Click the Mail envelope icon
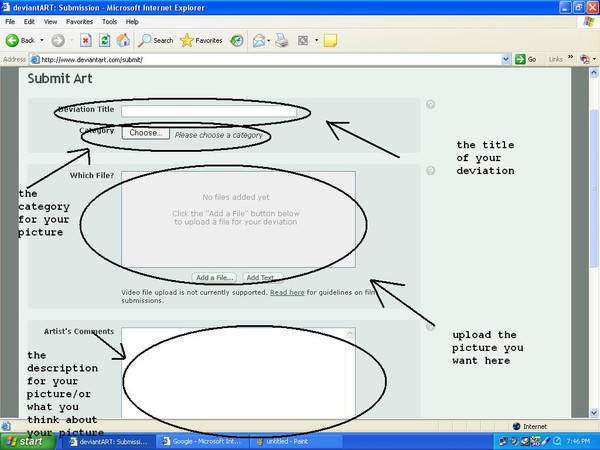Image resolution: width=600 pixels, height=450 pixels. click(x=259, y=40)
